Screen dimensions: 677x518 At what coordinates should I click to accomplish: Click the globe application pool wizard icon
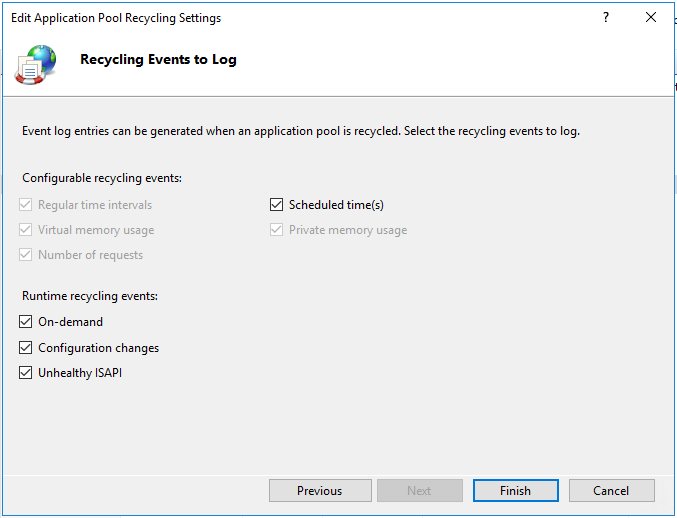click(x=36, y=62)
